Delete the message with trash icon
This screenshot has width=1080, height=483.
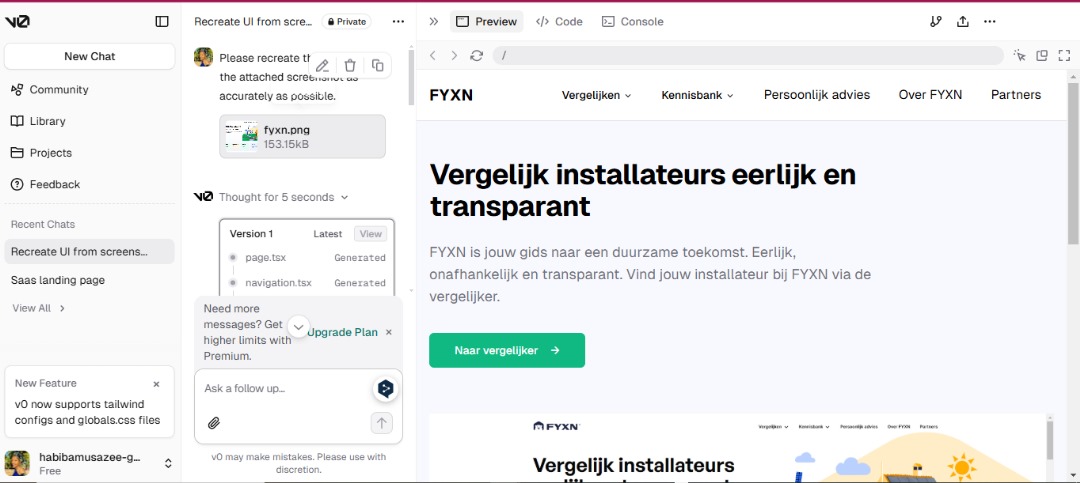point(350,65)
